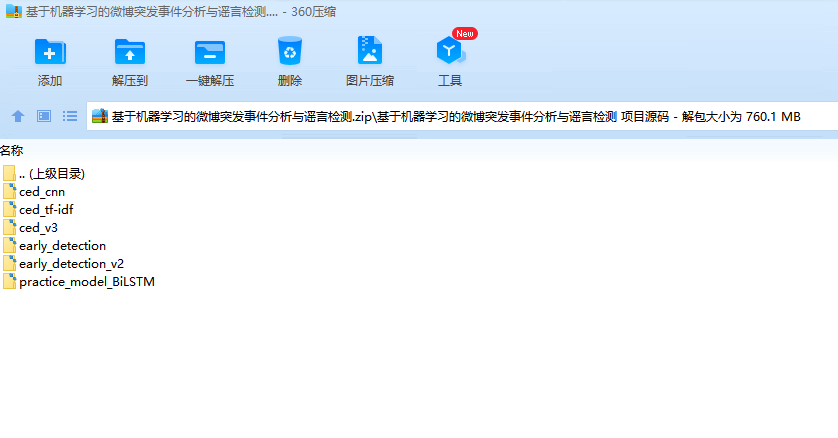This screenshot has height=438, width=838.
Task: Click the 删除 (Delete) trash icon
Action: pos(290,51)
